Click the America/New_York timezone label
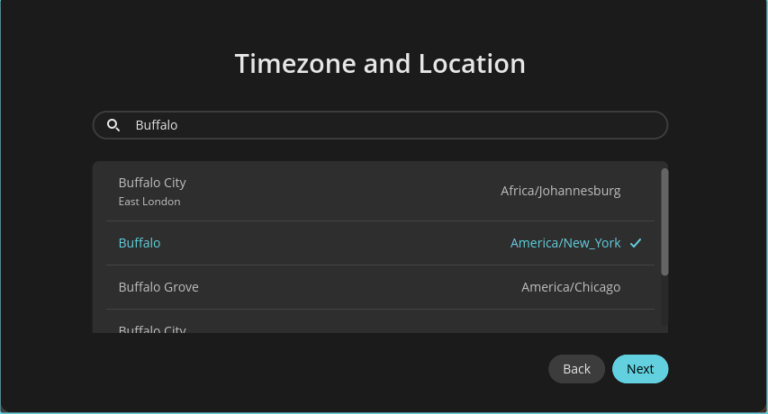Viewport: 768px width, 414px height. point(565,243)
